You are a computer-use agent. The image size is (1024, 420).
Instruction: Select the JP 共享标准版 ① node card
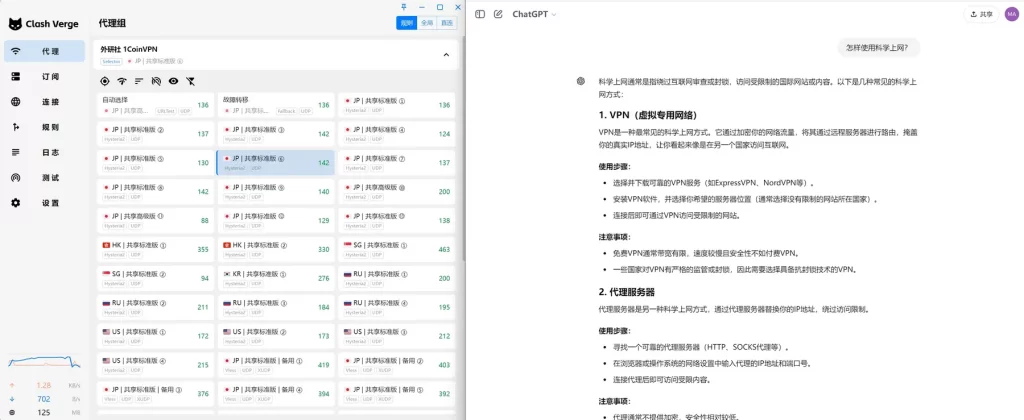[396, 105]
